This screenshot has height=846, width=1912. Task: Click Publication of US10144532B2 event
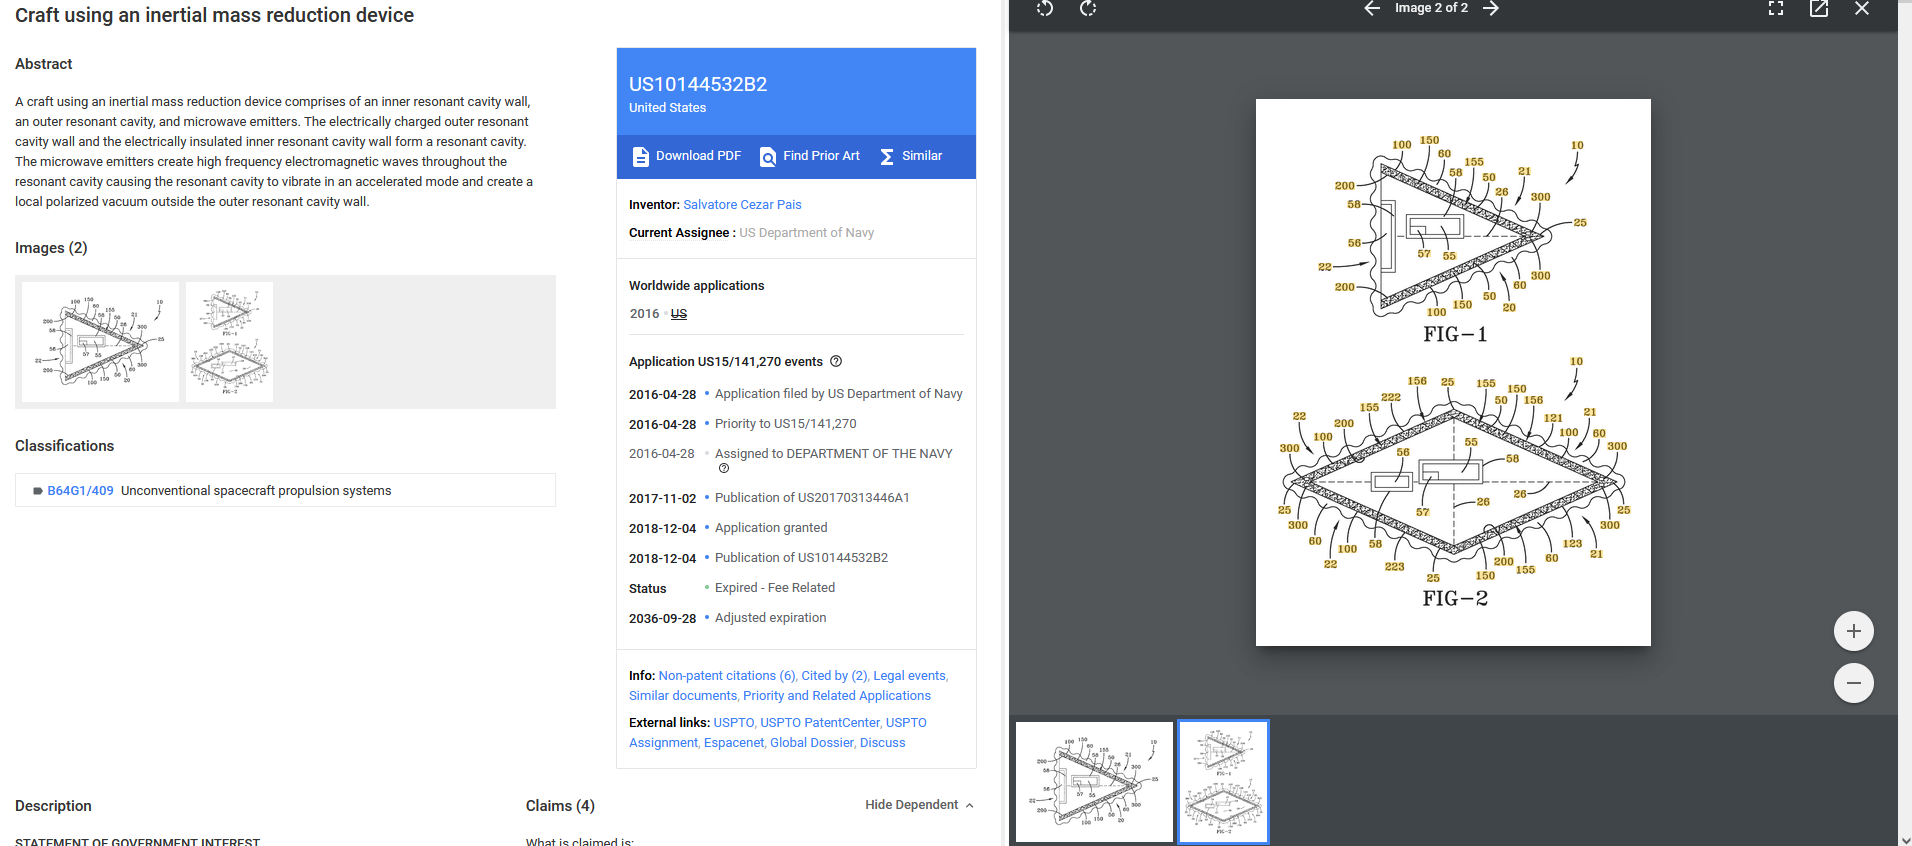801,558
